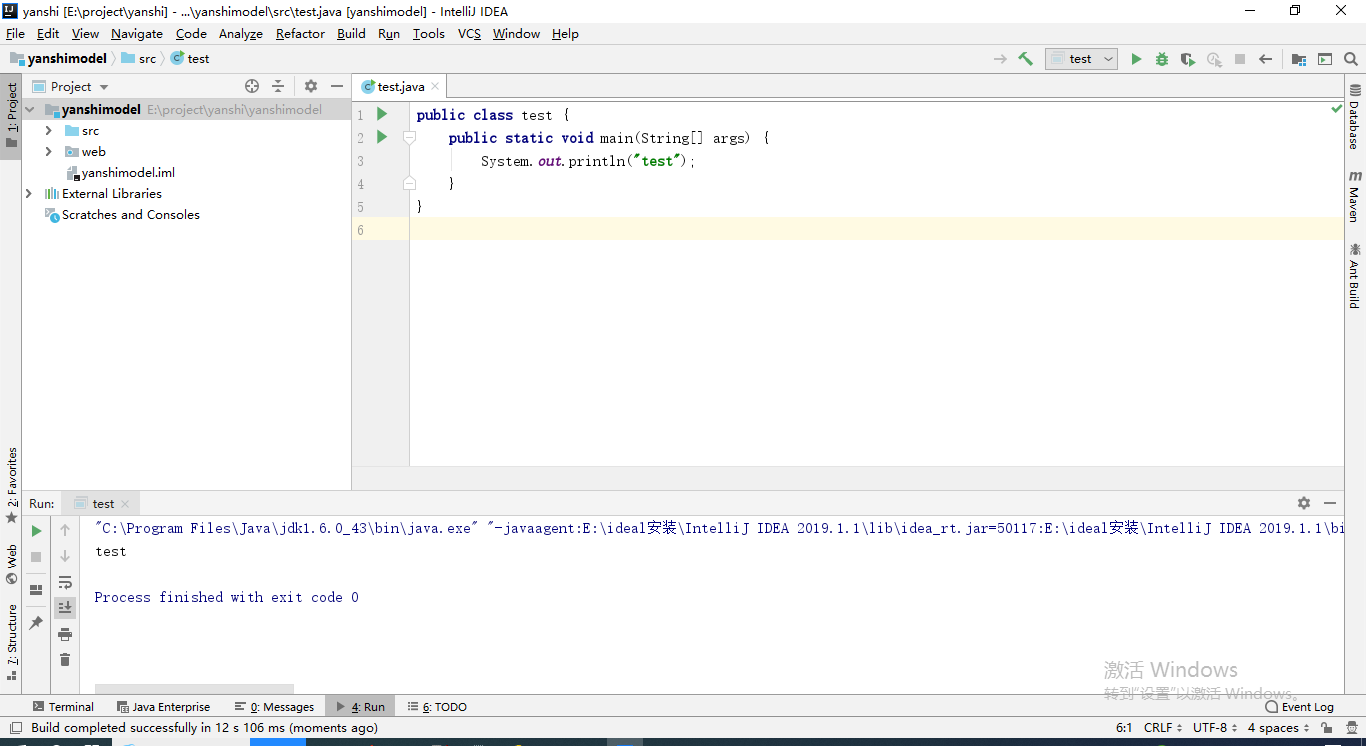The width and height of the screenshot is (1366, 746).
Task: Clear all console output with the trash icon
Action: click(x=65, y=659)
